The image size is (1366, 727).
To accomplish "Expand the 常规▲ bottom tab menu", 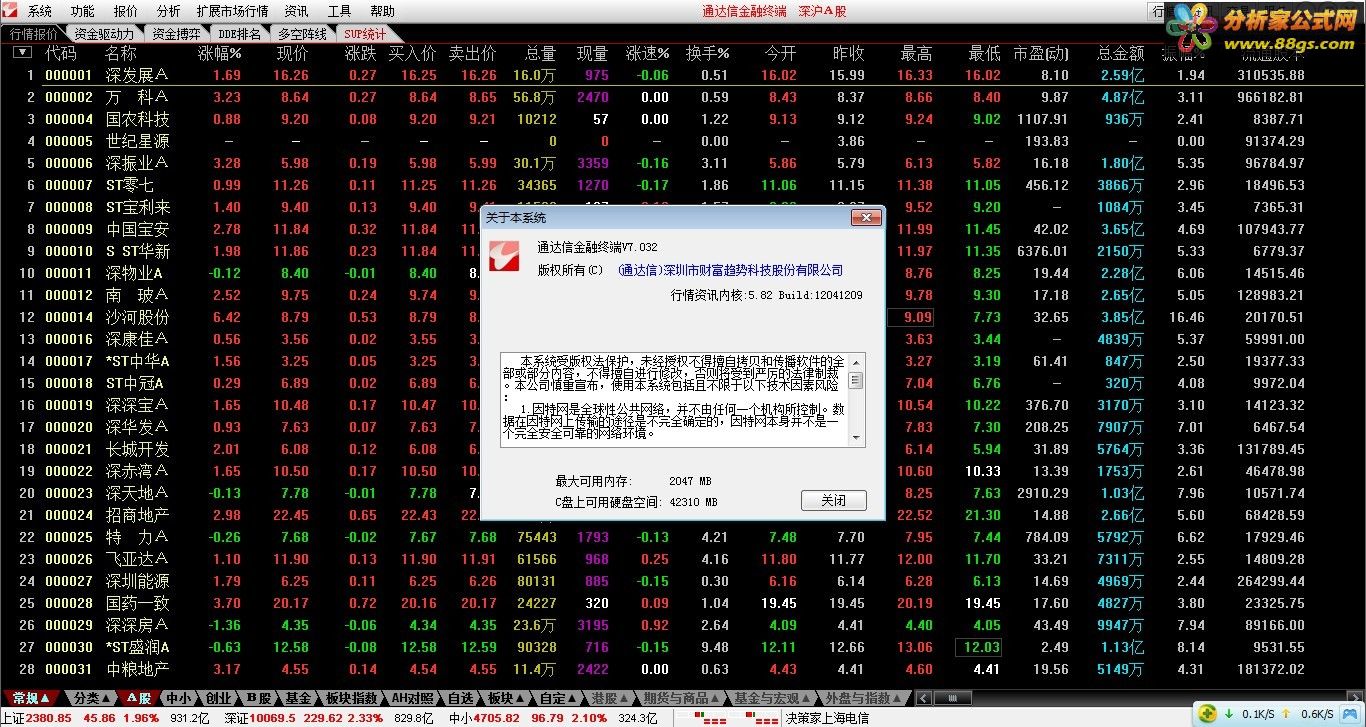I will [x=31, y=698].
